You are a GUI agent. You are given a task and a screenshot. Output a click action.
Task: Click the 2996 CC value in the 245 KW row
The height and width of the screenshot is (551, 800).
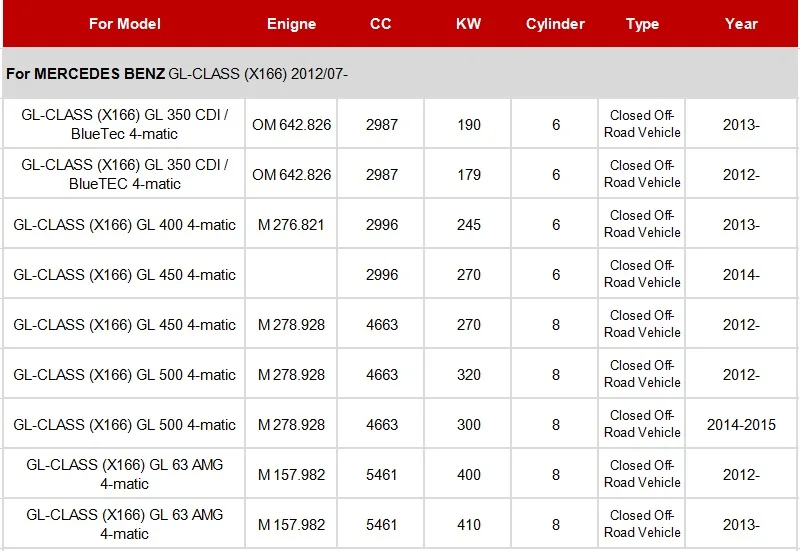click(382, 224)
